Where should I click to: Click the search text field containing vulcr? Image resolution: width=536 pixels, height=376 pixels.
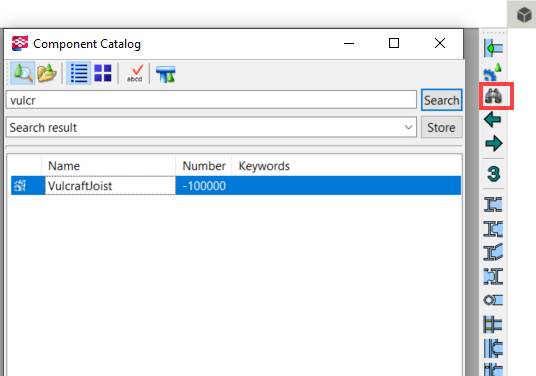[211, 100]
